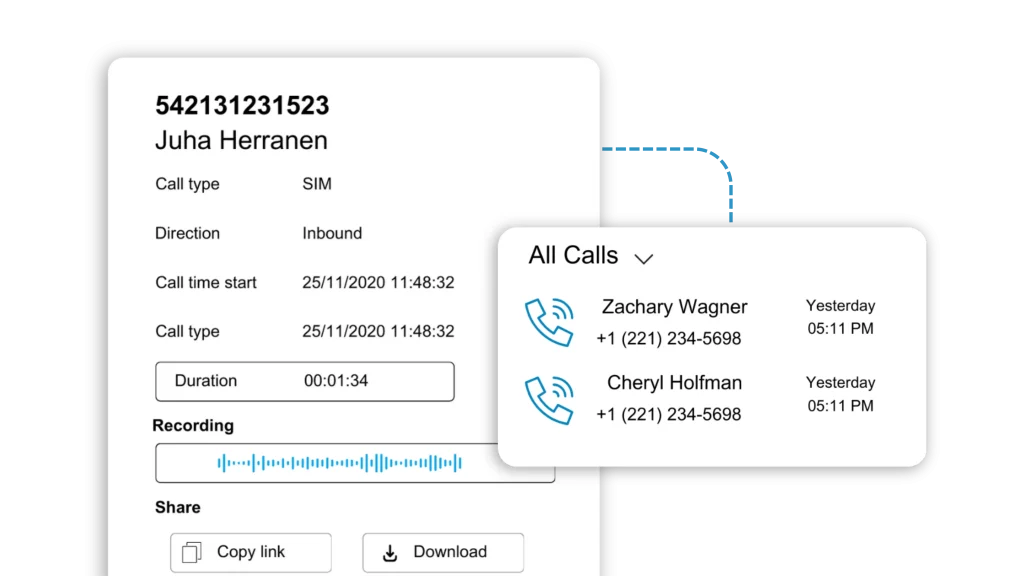Select the copy icon in Copy link button

click(x=192, y=552)
